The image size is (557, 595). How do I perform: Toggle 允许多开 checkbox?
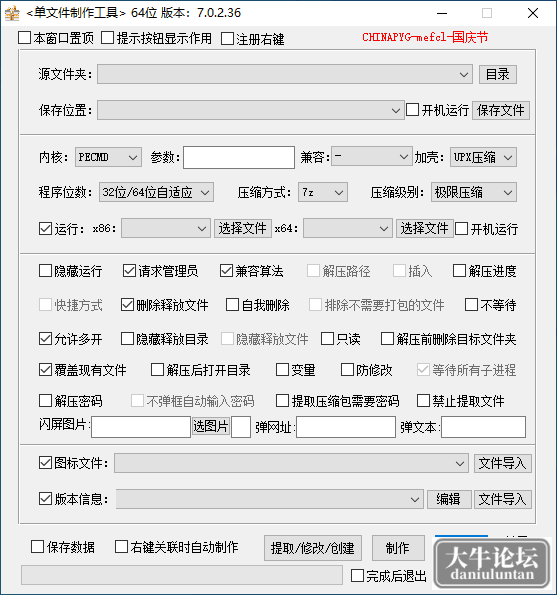tap(46, 338)
